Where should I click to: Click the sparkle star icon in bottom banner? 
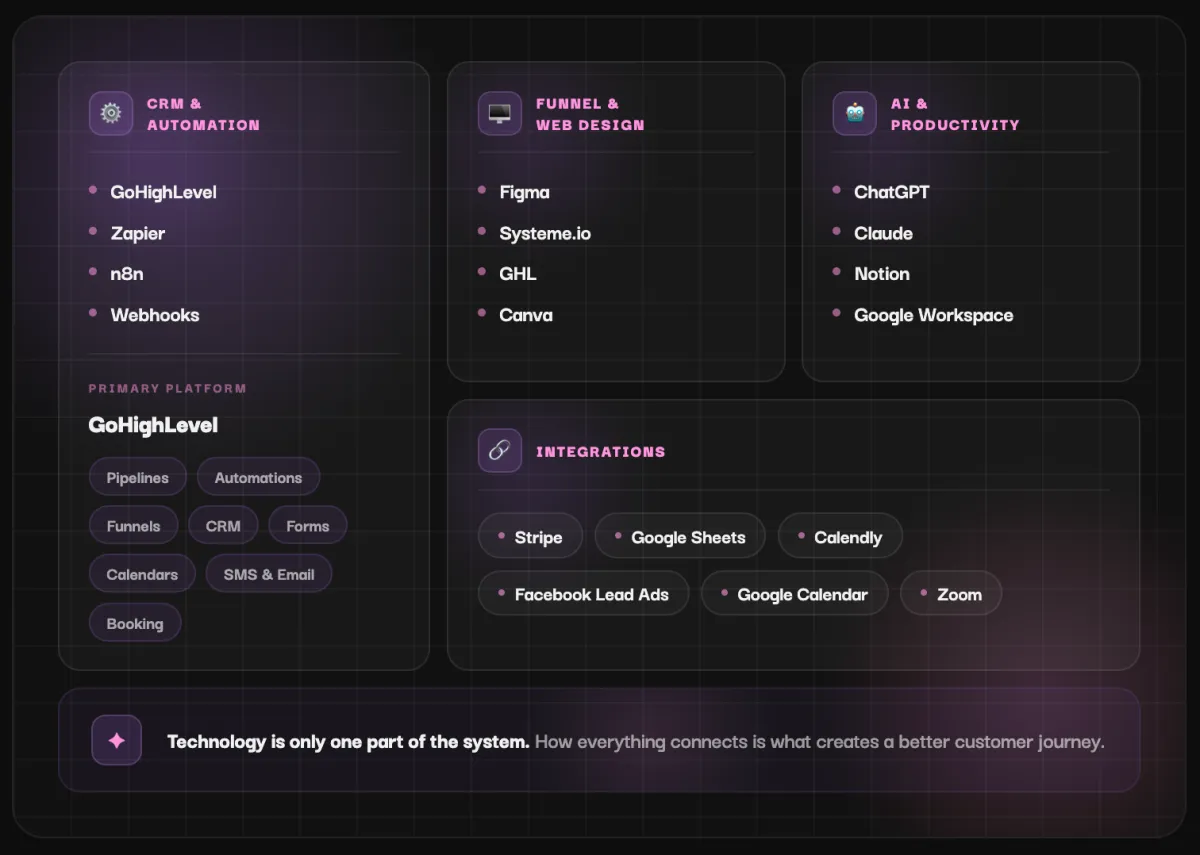(116, 740)
